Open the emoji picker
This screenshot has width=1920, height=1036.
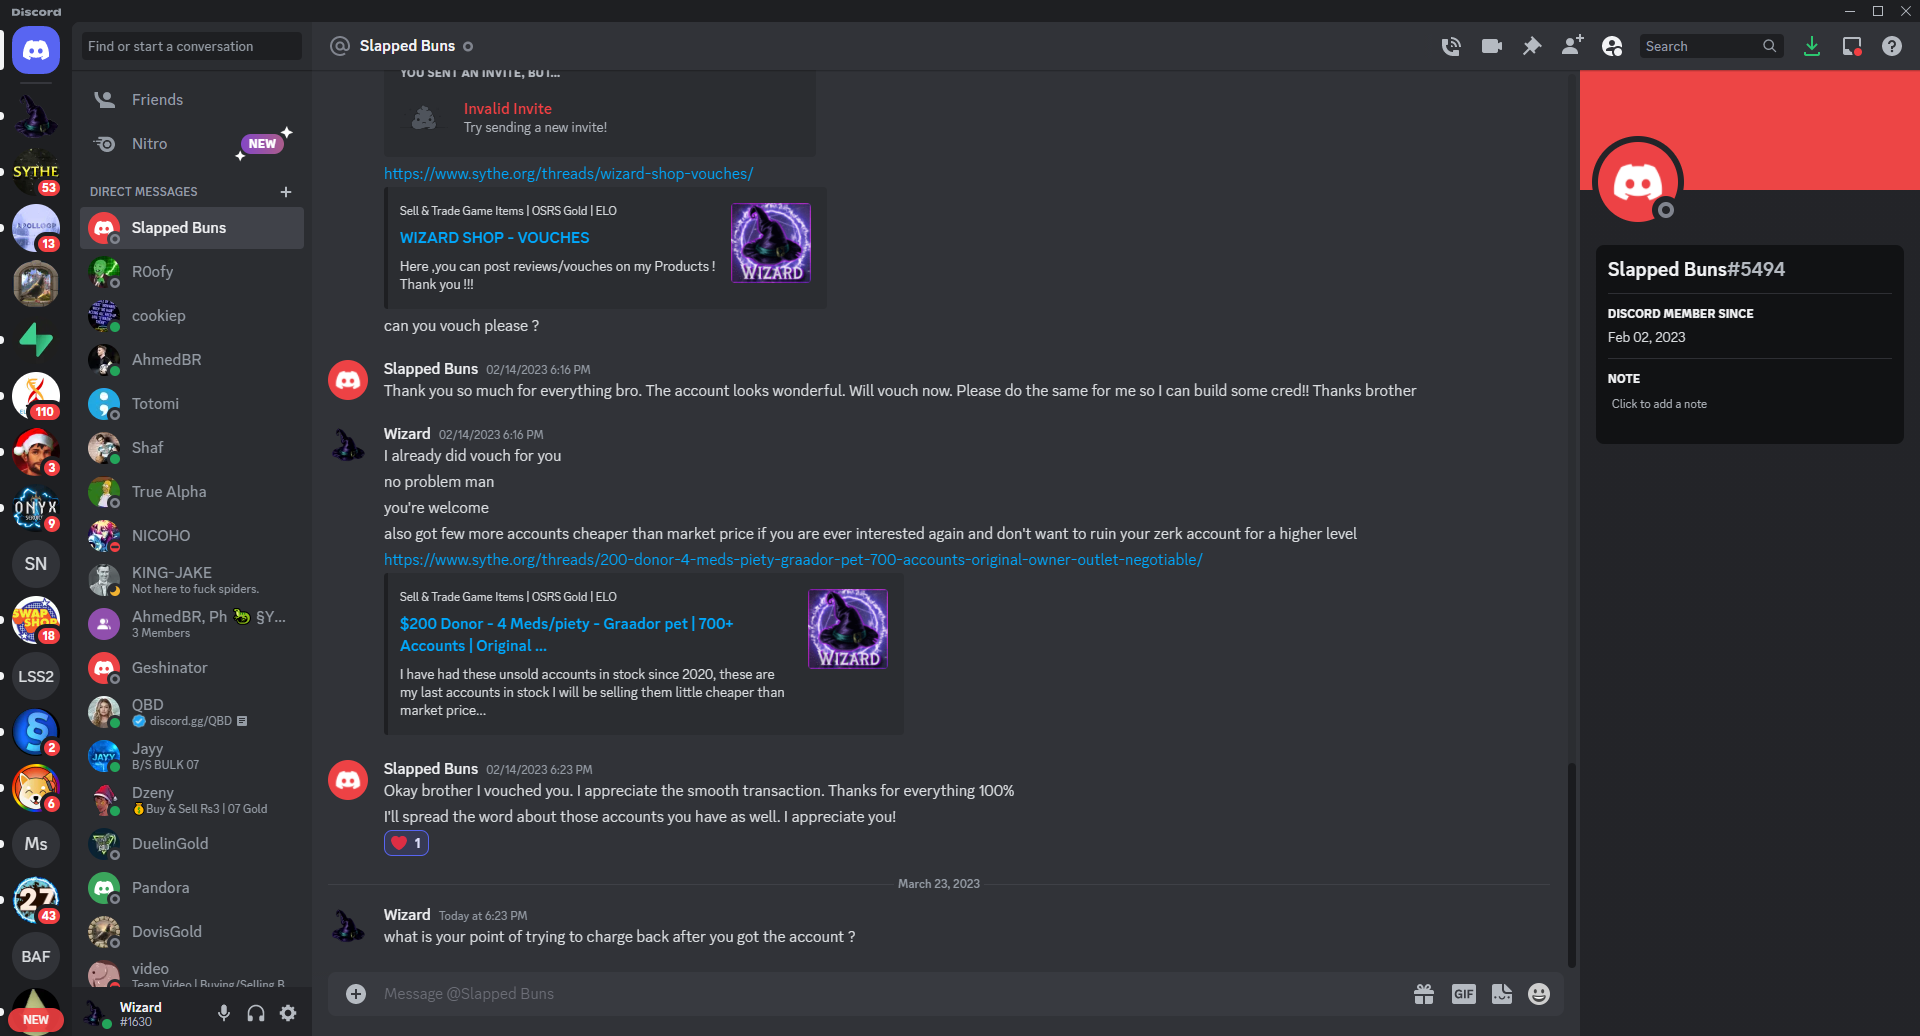[1539, 994]
